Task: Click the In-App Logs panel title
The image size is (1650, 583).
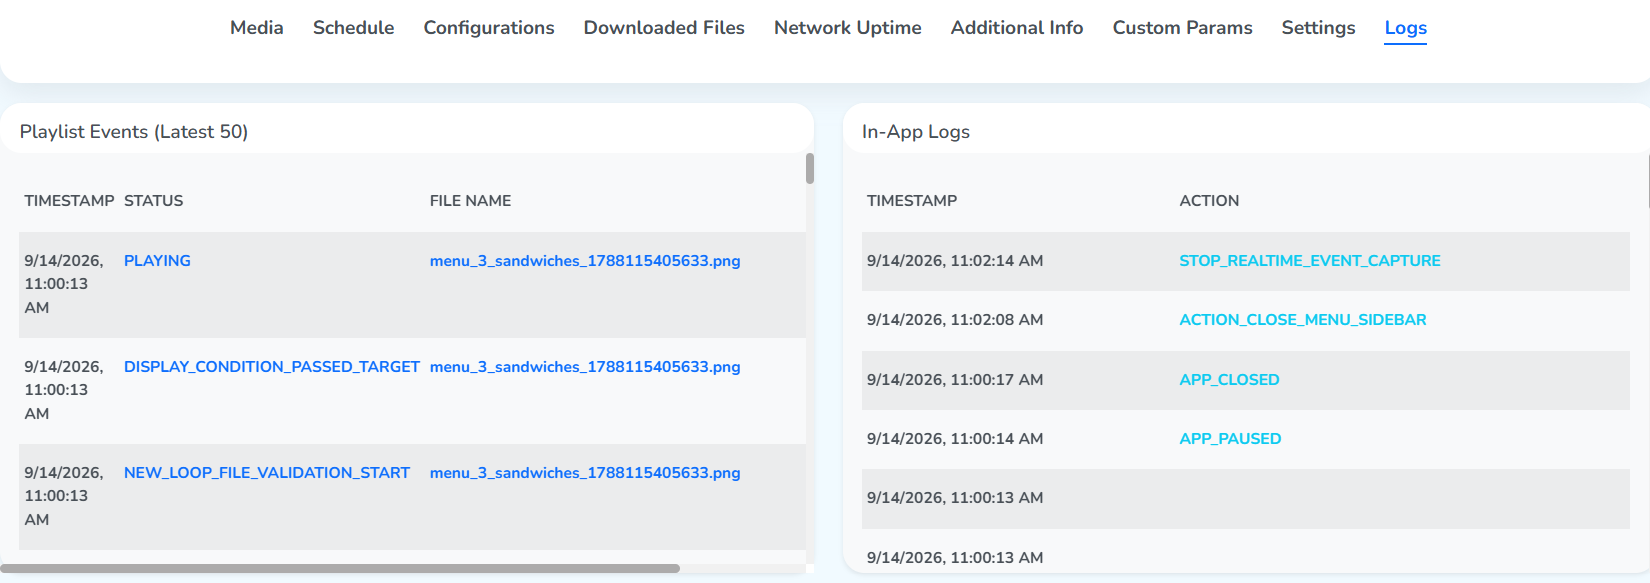Action: [916, 132]
